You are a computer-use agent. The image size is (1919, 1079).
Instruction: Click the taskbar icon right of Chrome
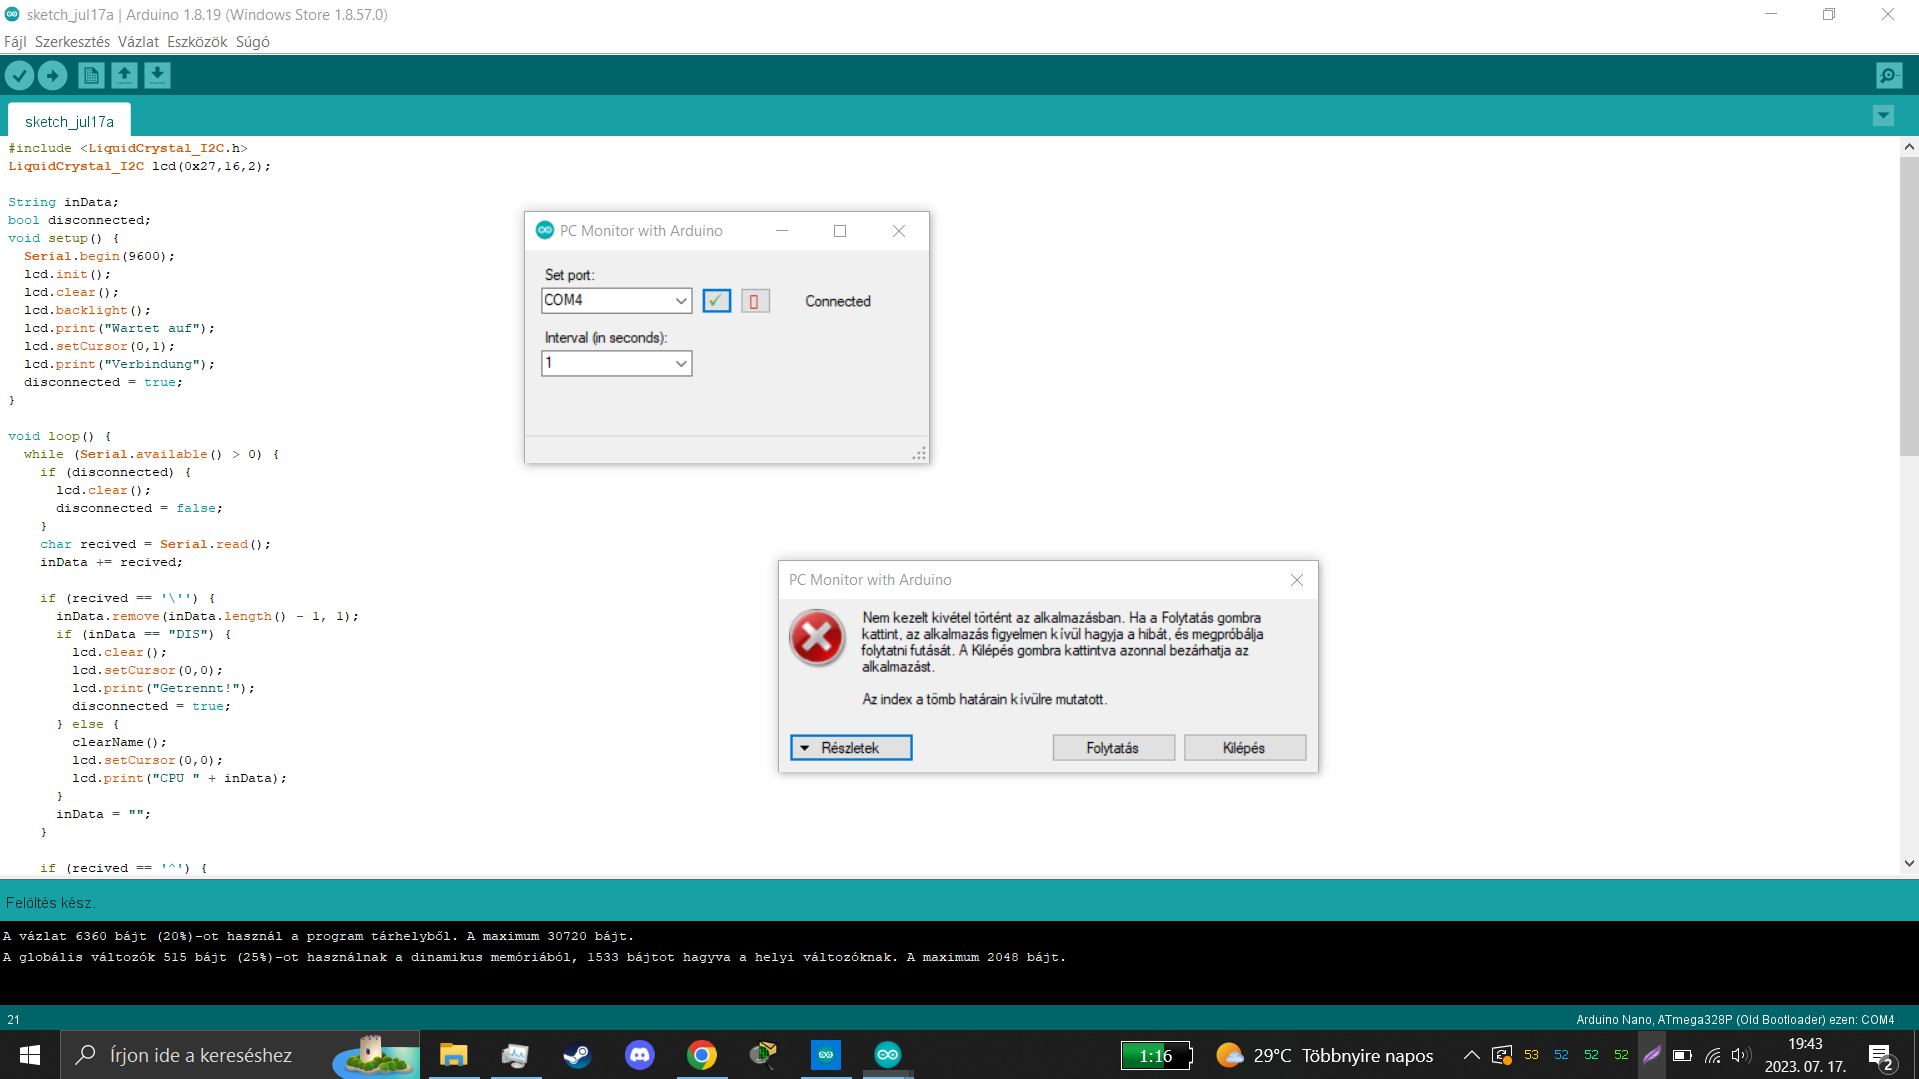click(x=763, y=1055)
